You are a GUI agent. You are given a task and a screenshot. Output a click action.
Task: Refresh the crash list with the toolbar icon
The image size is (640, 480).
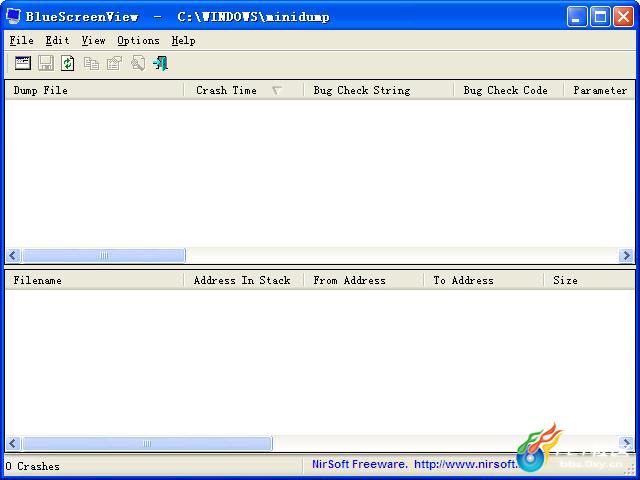(68, 63)
